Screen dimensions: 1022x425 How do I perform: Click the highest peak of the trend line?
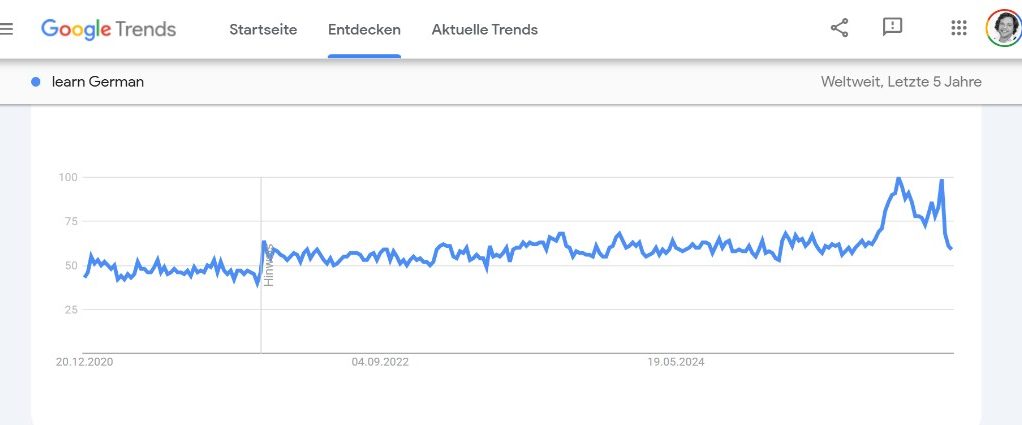point(898,179)
